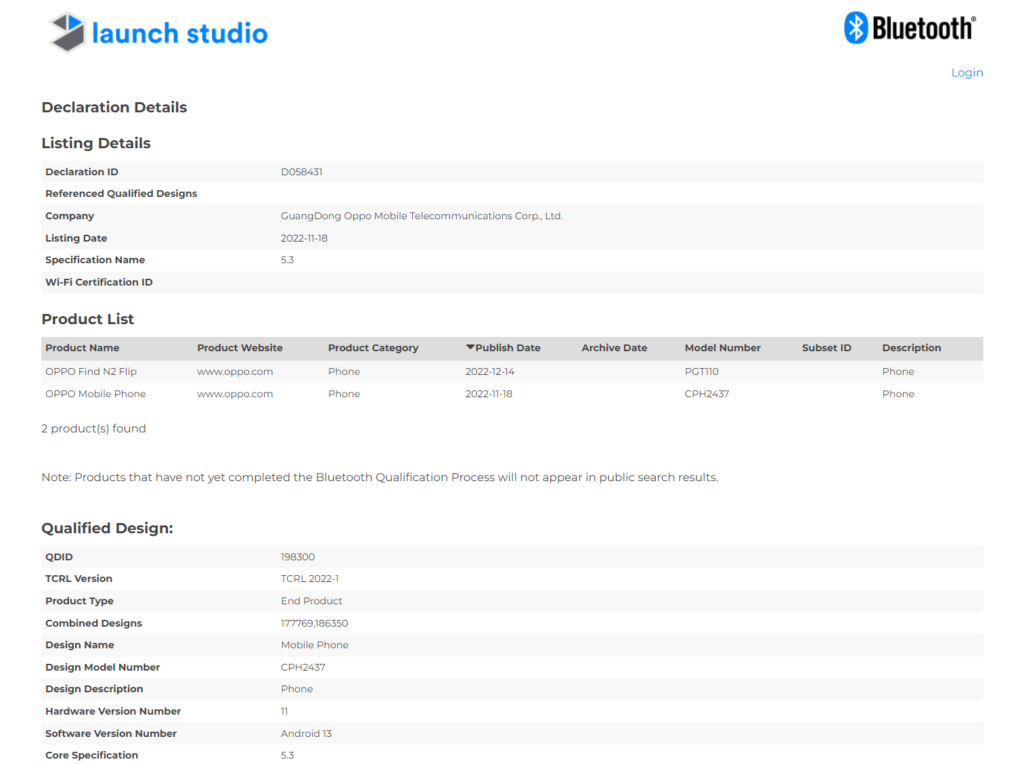The height and width of the screenshot is (764, 1024).
Task: Select Declaration ID value D058431
Action: click(301, 172)
